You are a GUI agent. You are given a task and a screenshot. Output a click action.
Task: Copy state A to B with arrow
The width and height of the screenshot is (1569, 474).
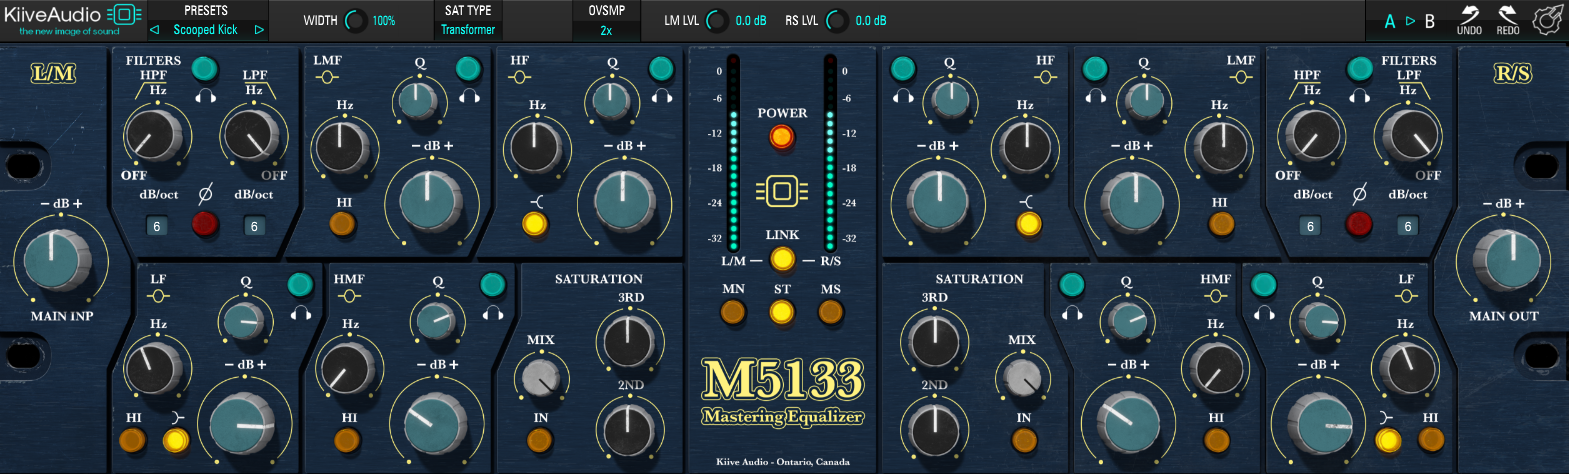1410,21
